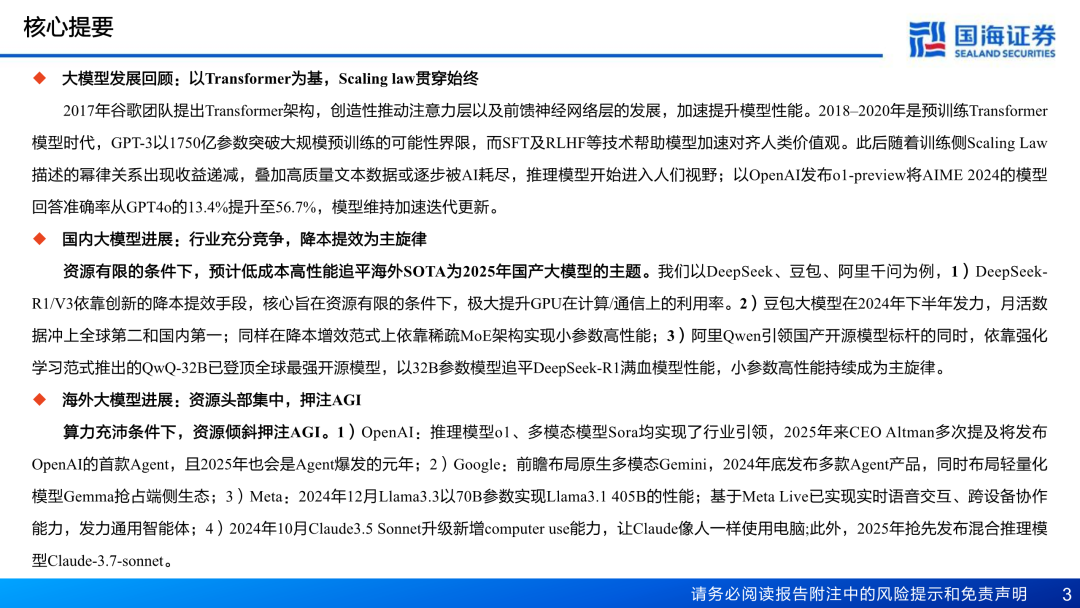The image size is (1080, 608).
Task: Click the orange diamond bullet beside 海外大模型进展
Action: [x=40, y=399]
